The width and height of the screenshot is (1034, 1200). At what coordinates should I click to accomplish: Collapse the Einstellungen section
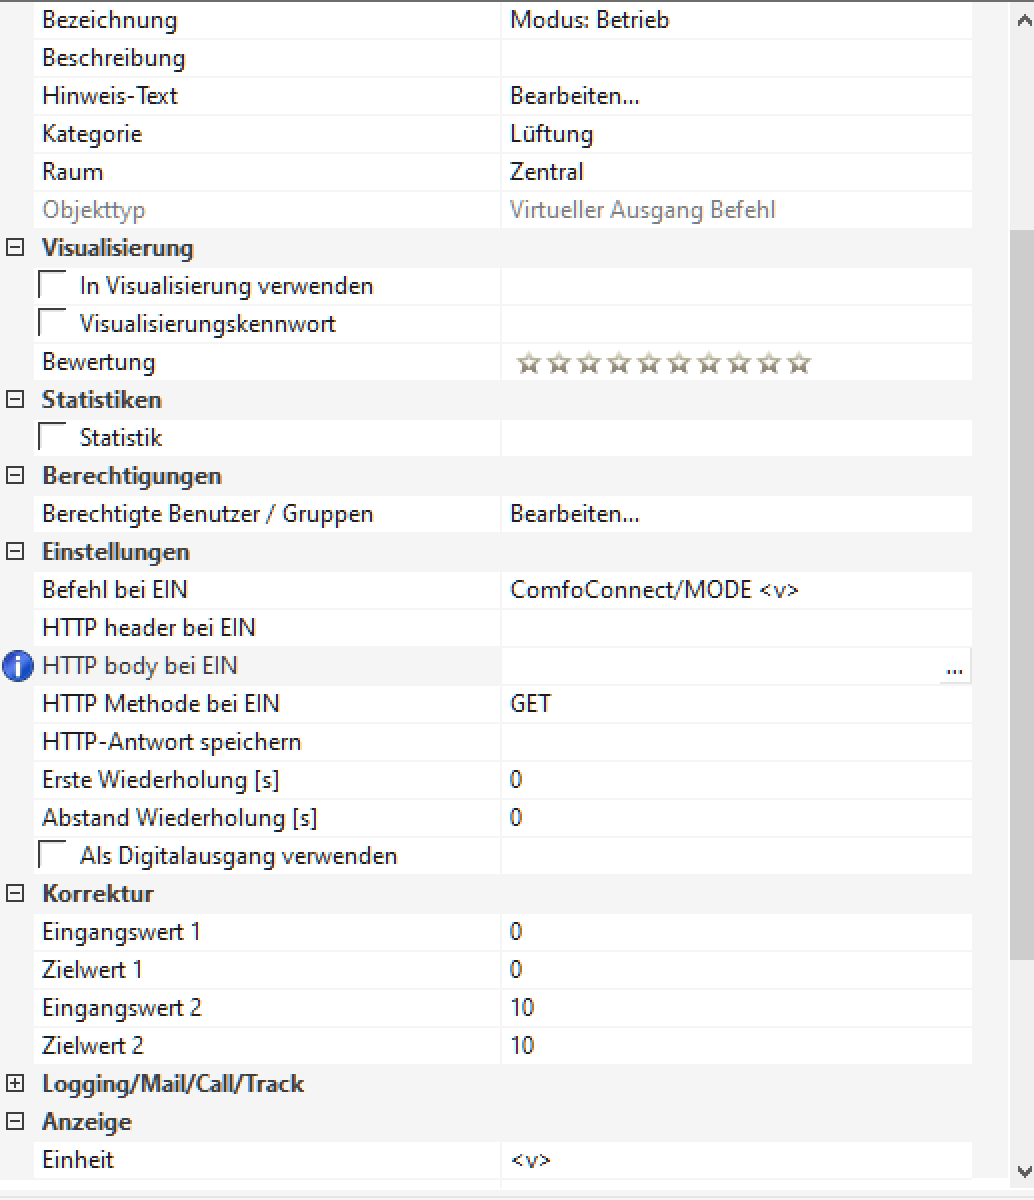[15, 552]
